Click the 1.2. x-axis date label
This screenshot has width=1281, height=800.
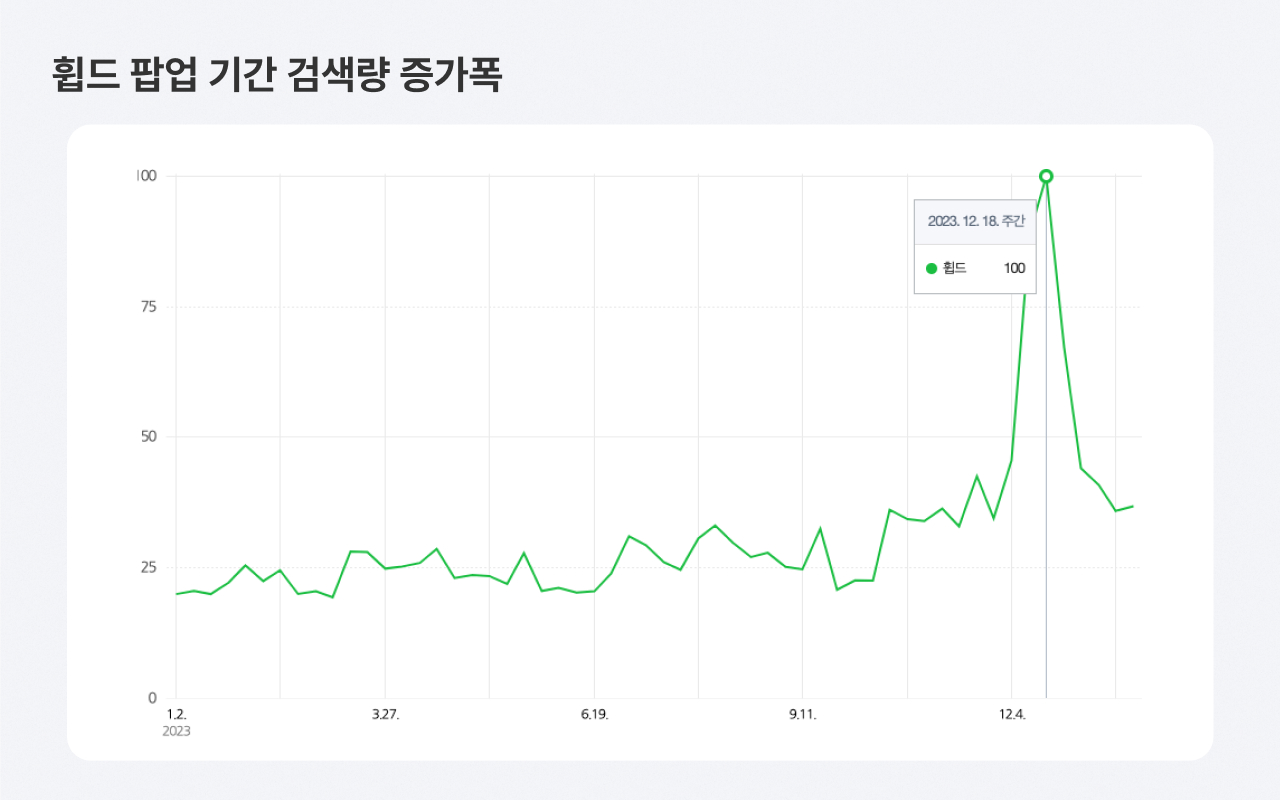[x=176, y=715]
